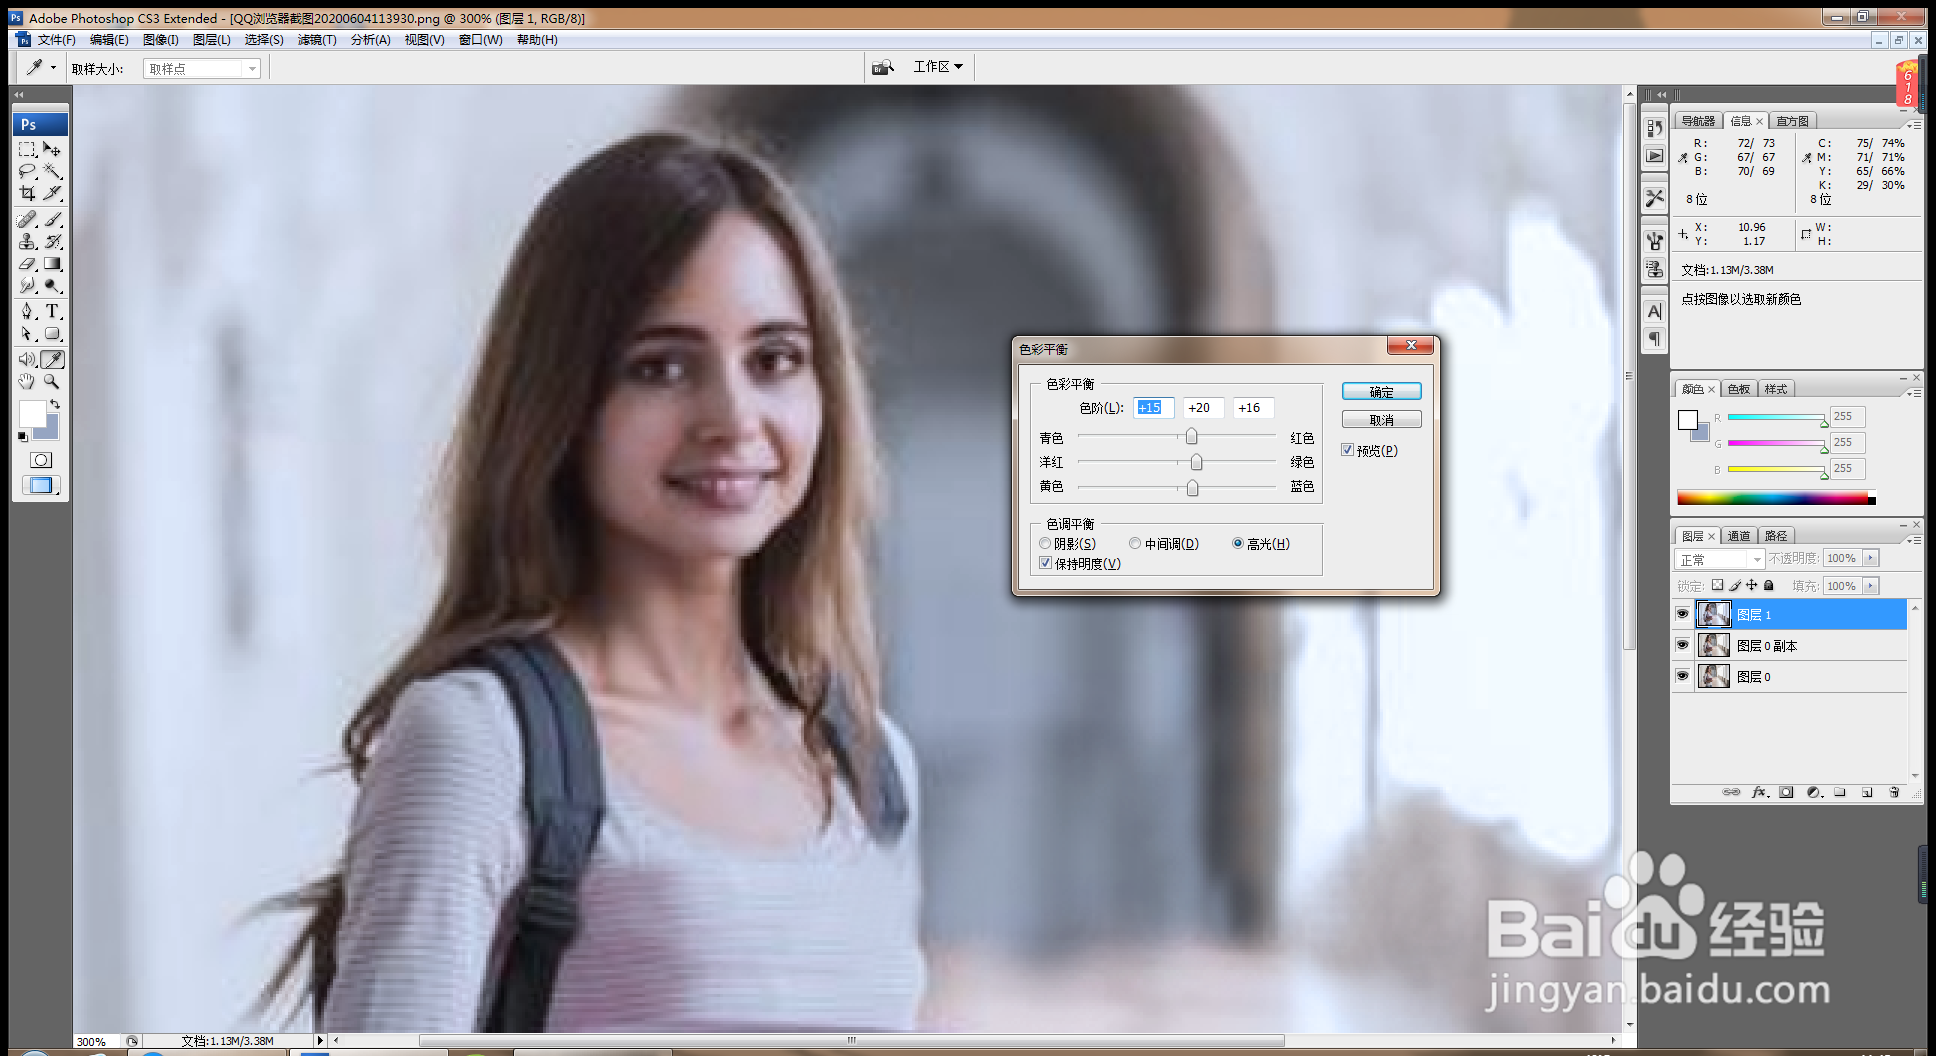Screen dimensions: 1936x1056
Task: Expand the layer fill slider arrow
Action: (1871, 586)
